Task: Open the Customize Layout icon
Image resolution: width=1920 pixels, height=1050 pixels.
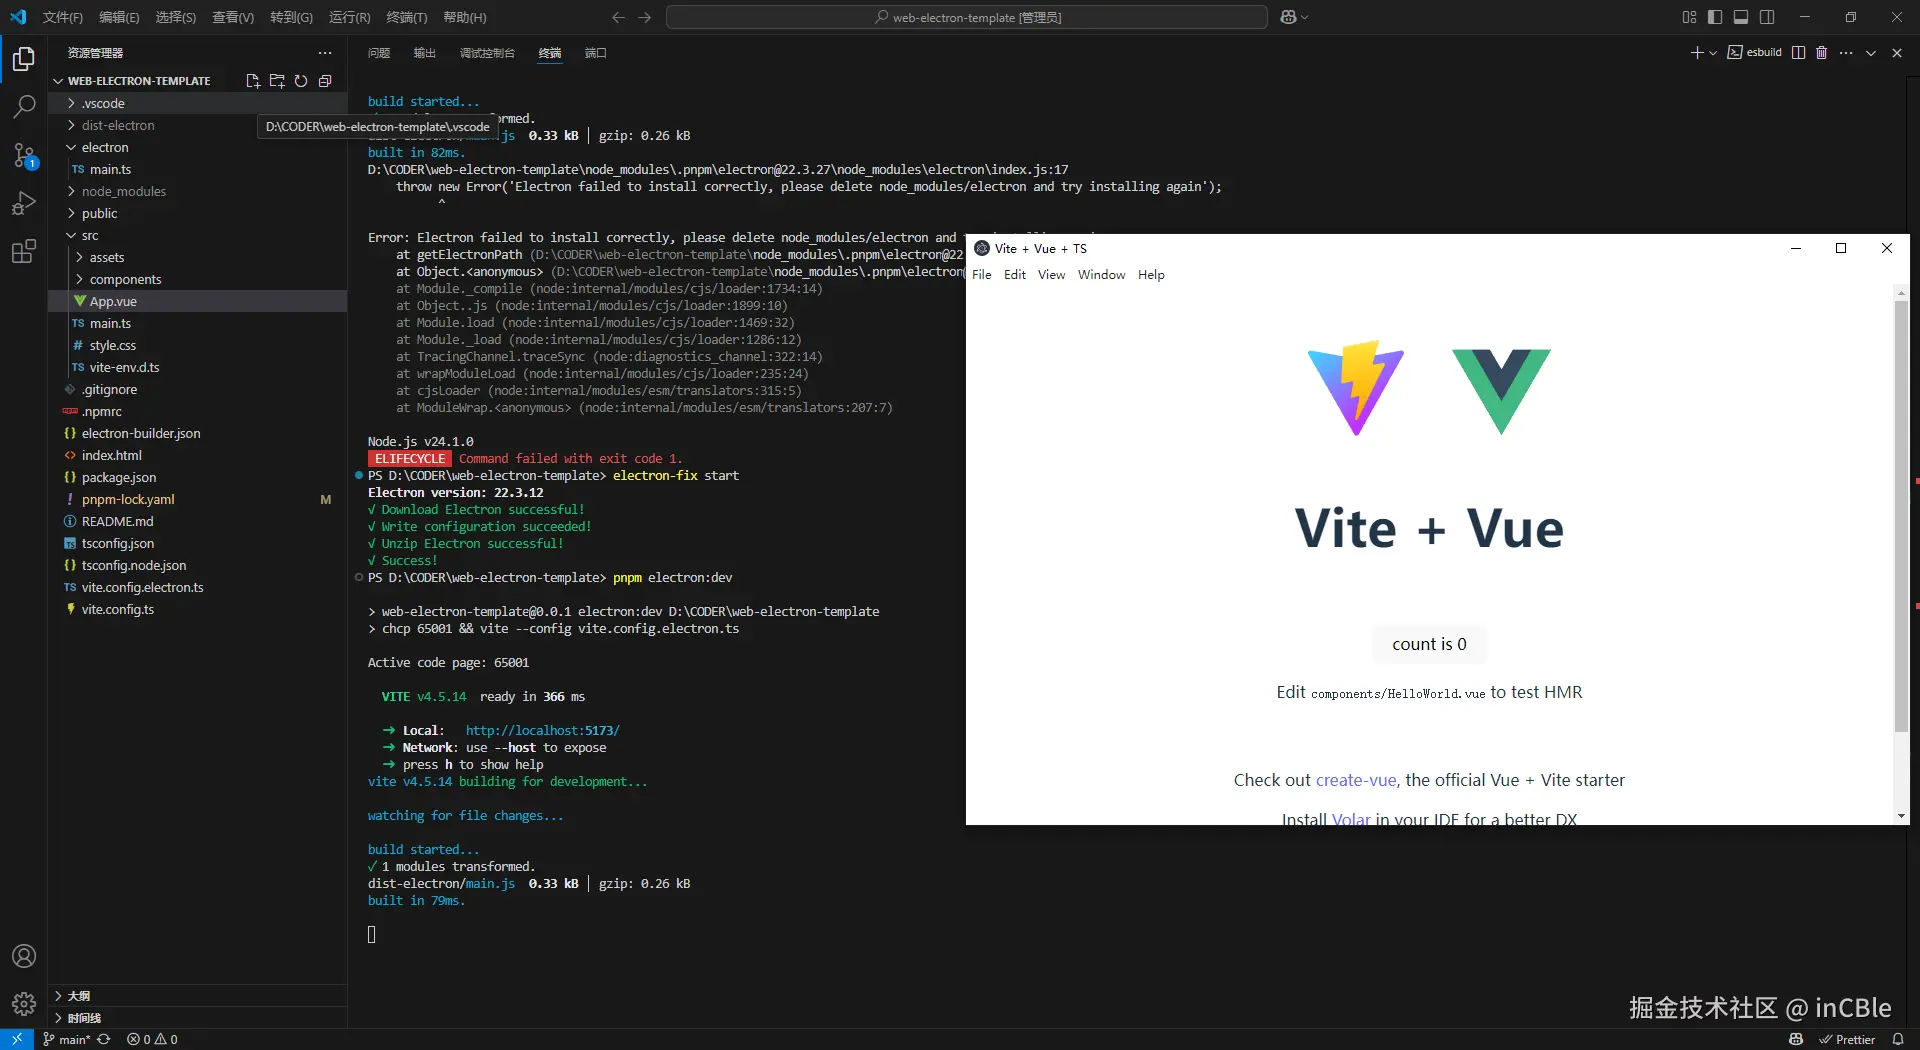Action: coord(1689,17)
